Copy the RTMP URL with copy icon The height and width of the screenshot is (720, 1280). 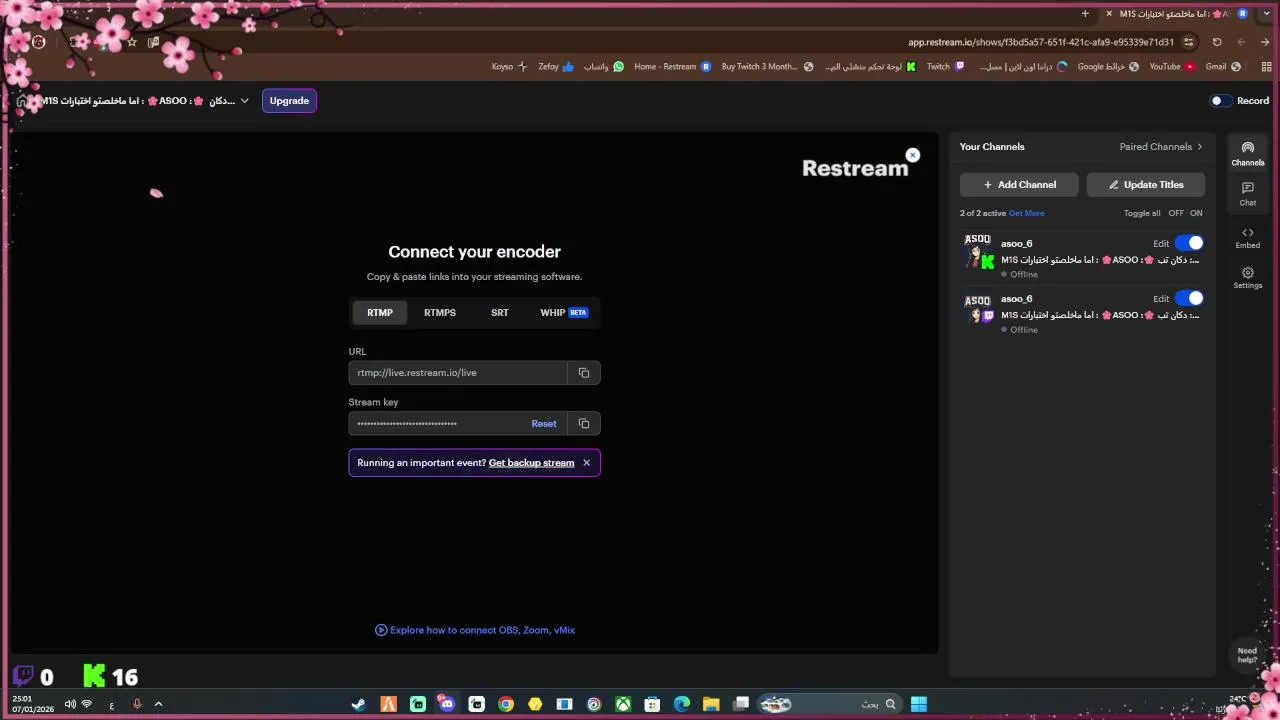584,373
